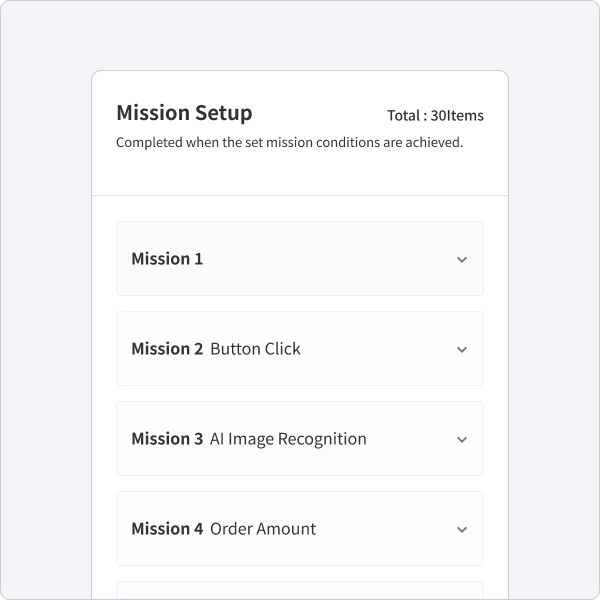Click the chevron icon on Mission 2 row
Screen dimensions: 600x600
(462, 349)
